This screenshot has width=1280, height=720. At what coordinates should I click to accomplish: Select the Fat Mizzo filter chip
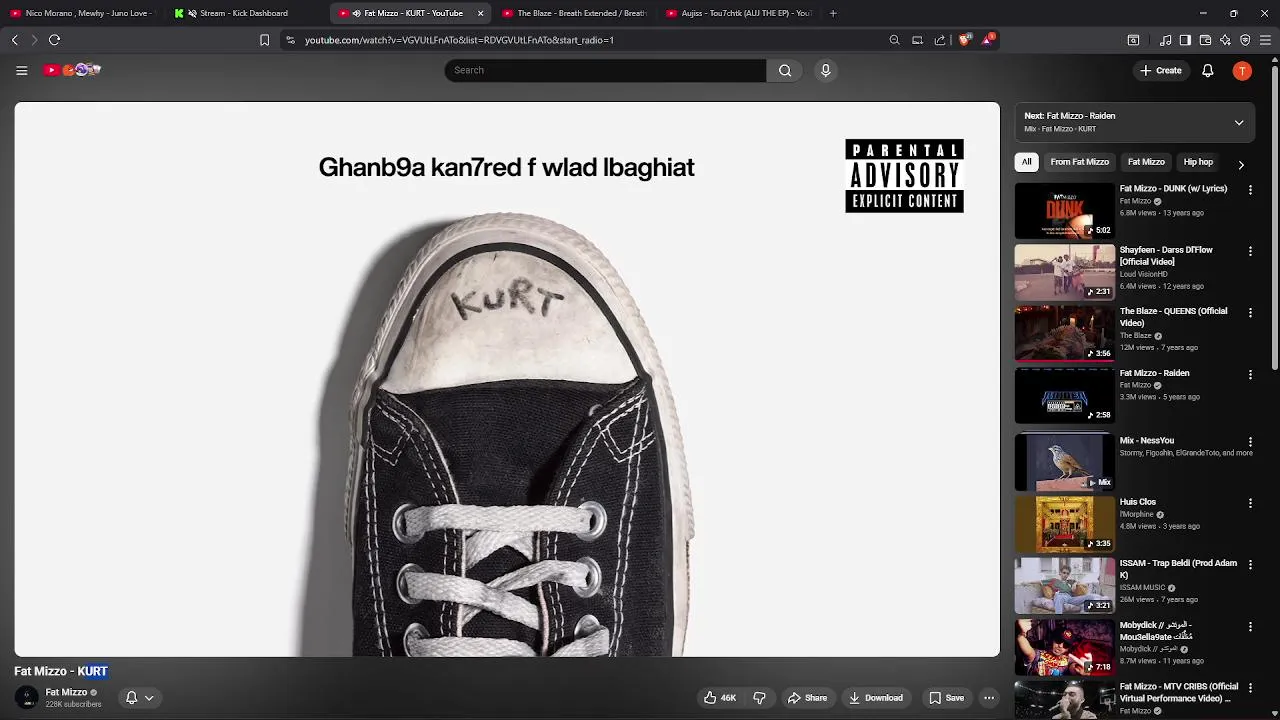click(x=1146, y=162)
